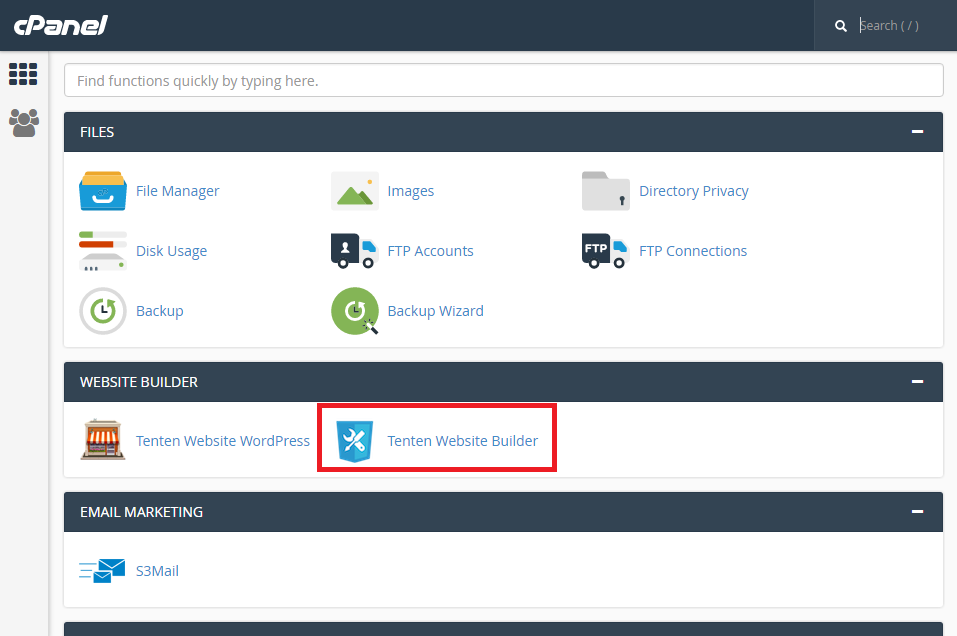
Task: Click the search magnifier icon
Action: pos(840,26)
